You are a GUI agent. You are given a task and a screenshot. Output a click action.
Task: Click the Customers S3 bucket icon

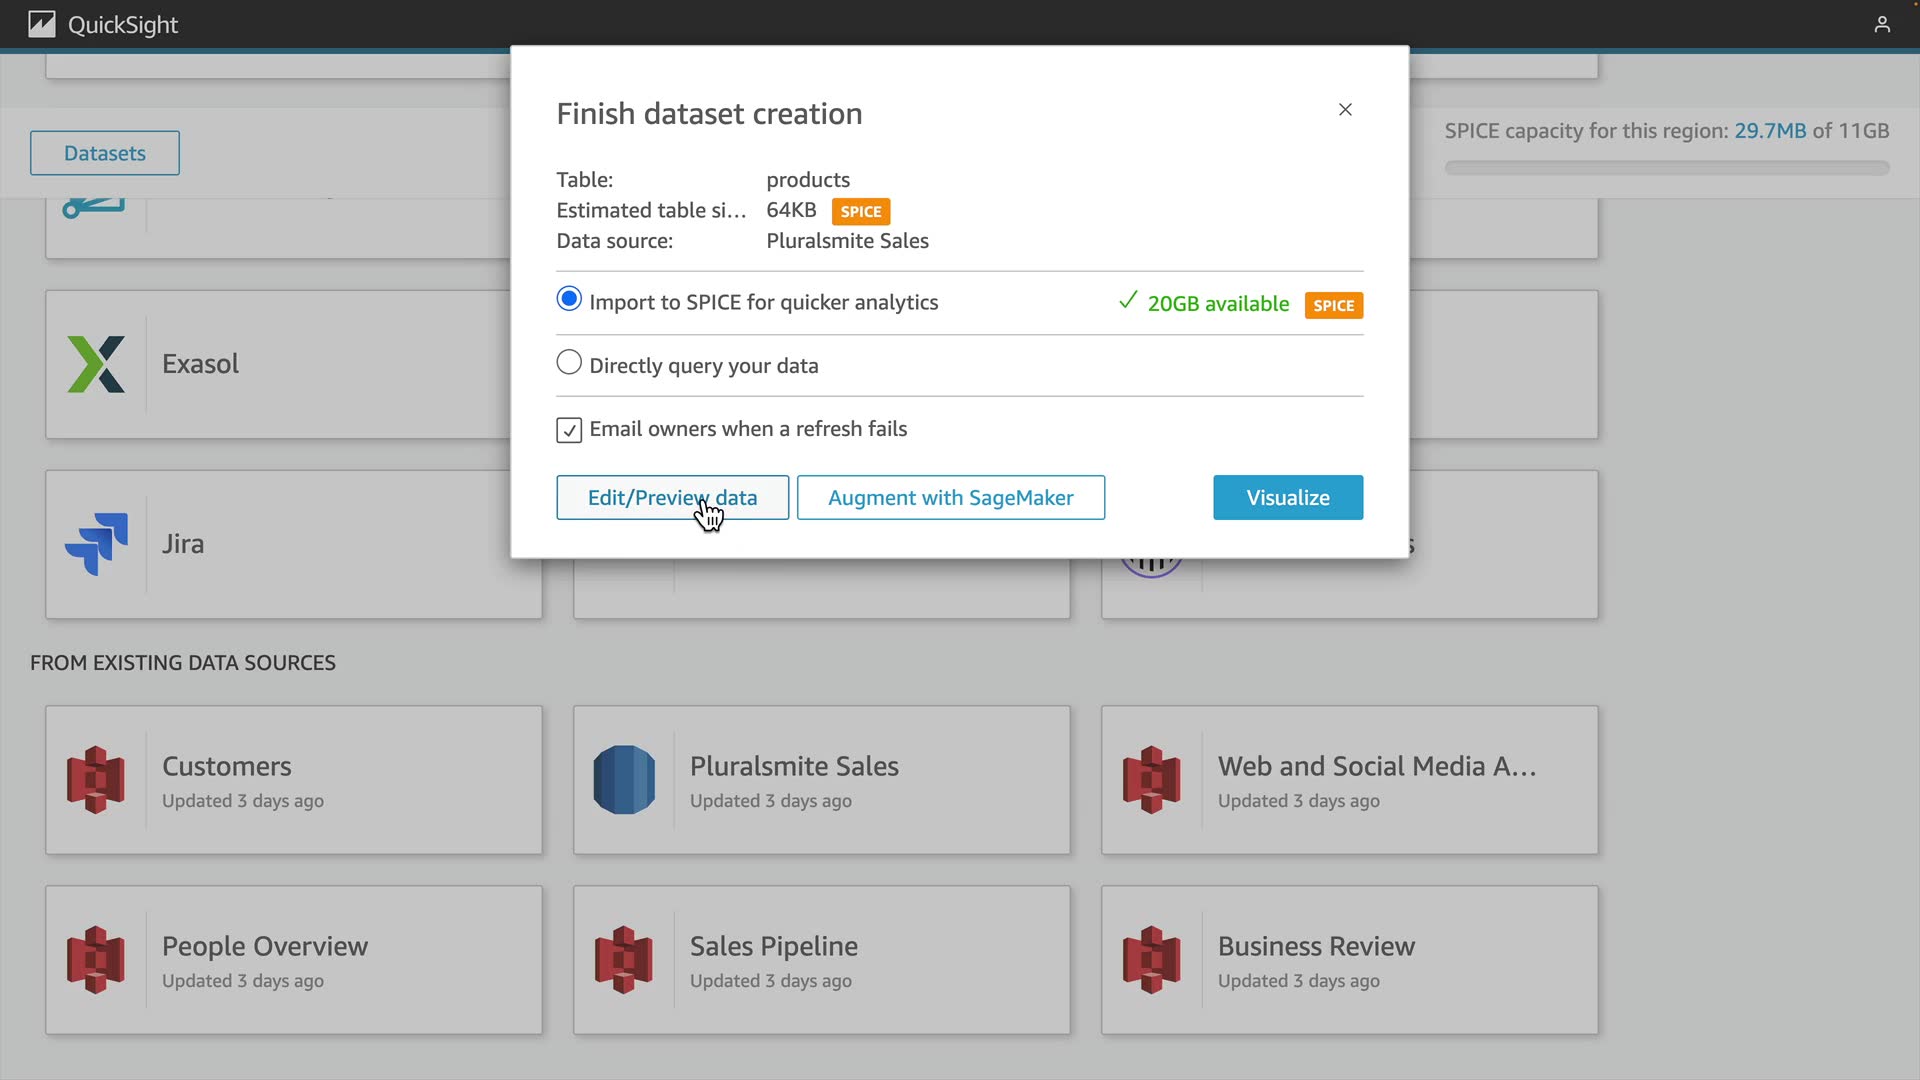pyautogui.click(x=96, y=780)
